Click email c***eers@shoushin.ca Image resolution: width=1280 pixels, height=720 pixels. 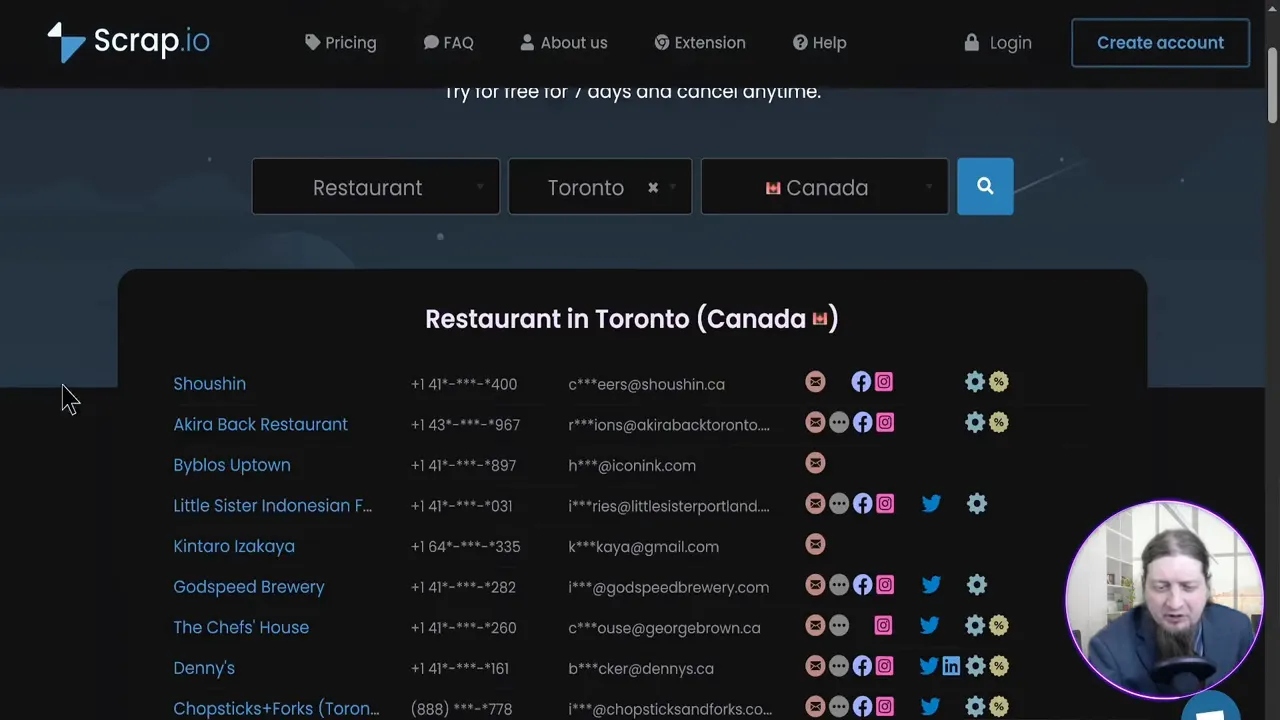pyautogui.click(x=646, y=384)
